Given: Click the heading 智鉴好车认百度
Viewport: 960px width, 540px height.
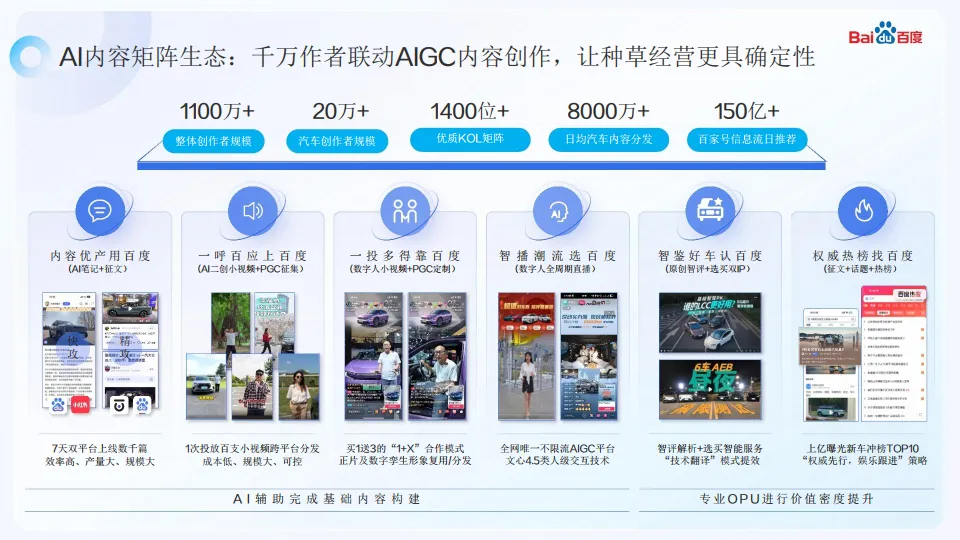Looking at the screenshot, I should click(710, 255).
